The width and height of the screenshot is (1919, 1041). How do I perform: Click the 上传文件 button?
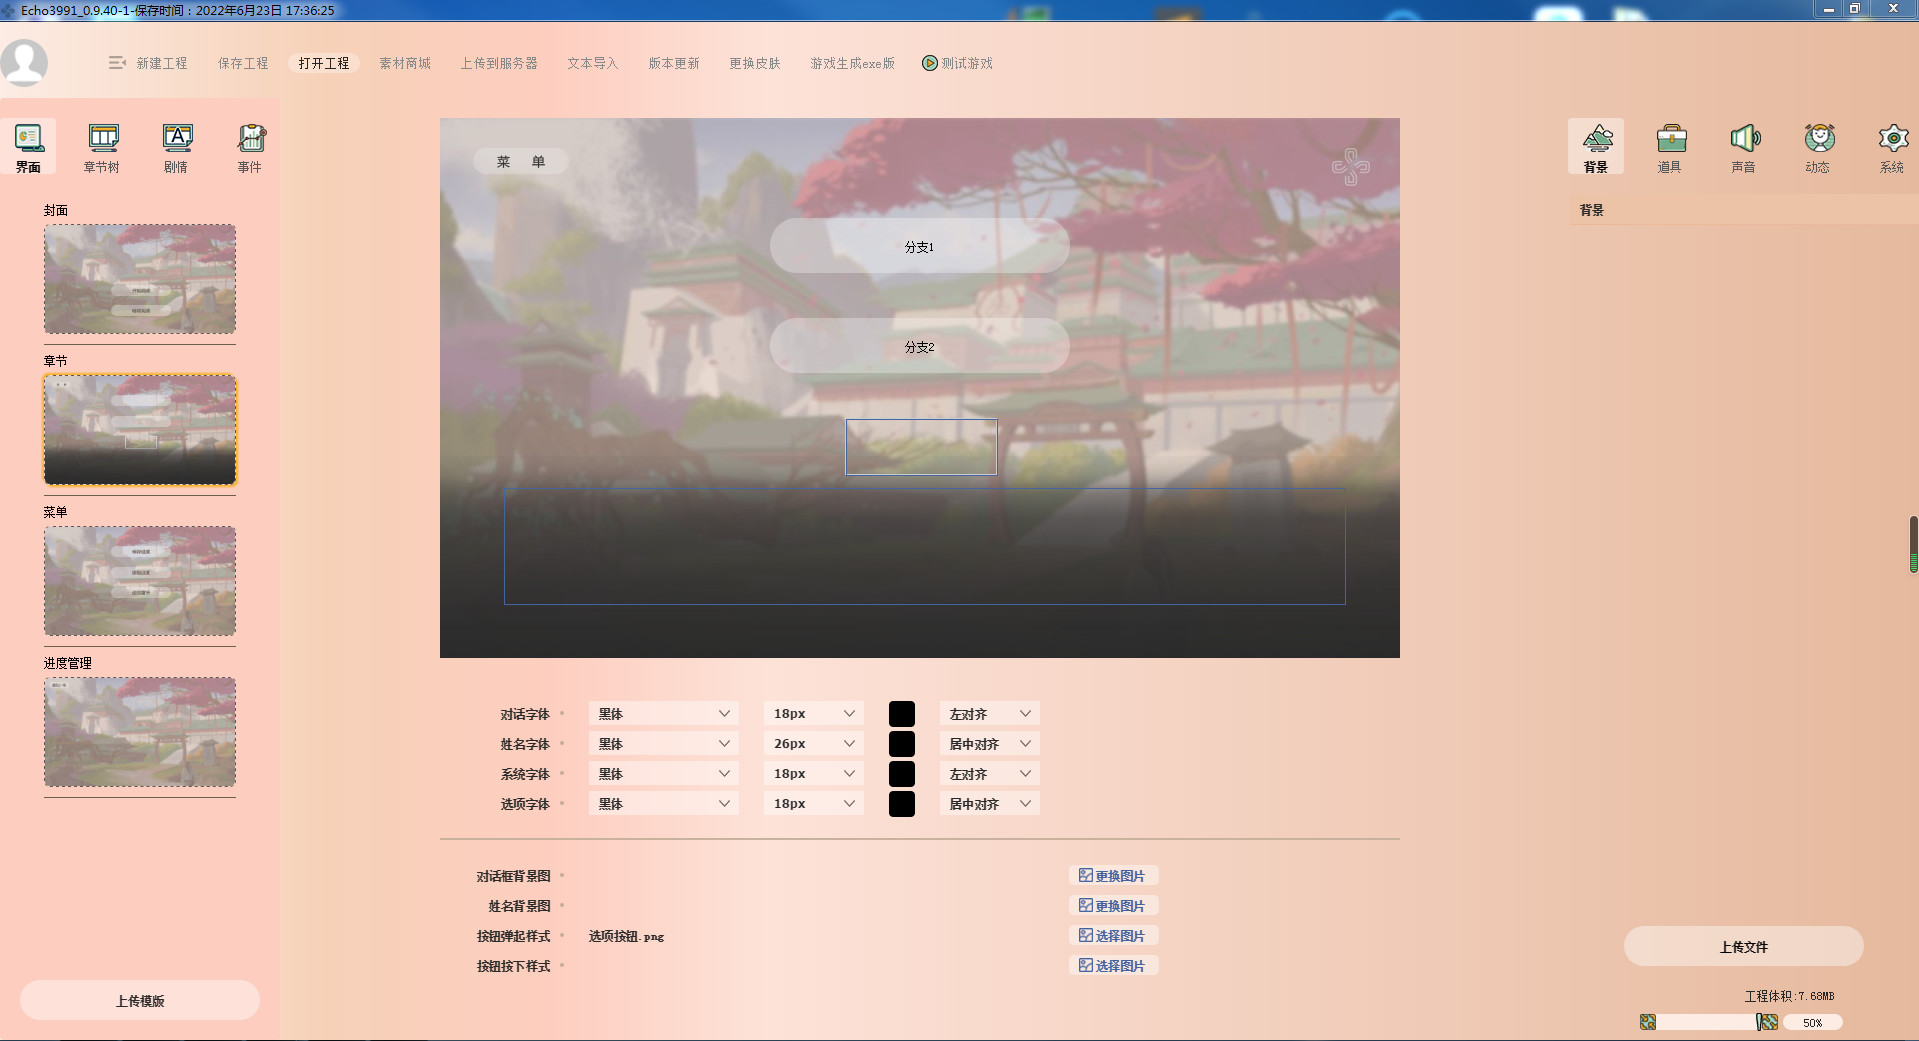[1744, 946]
